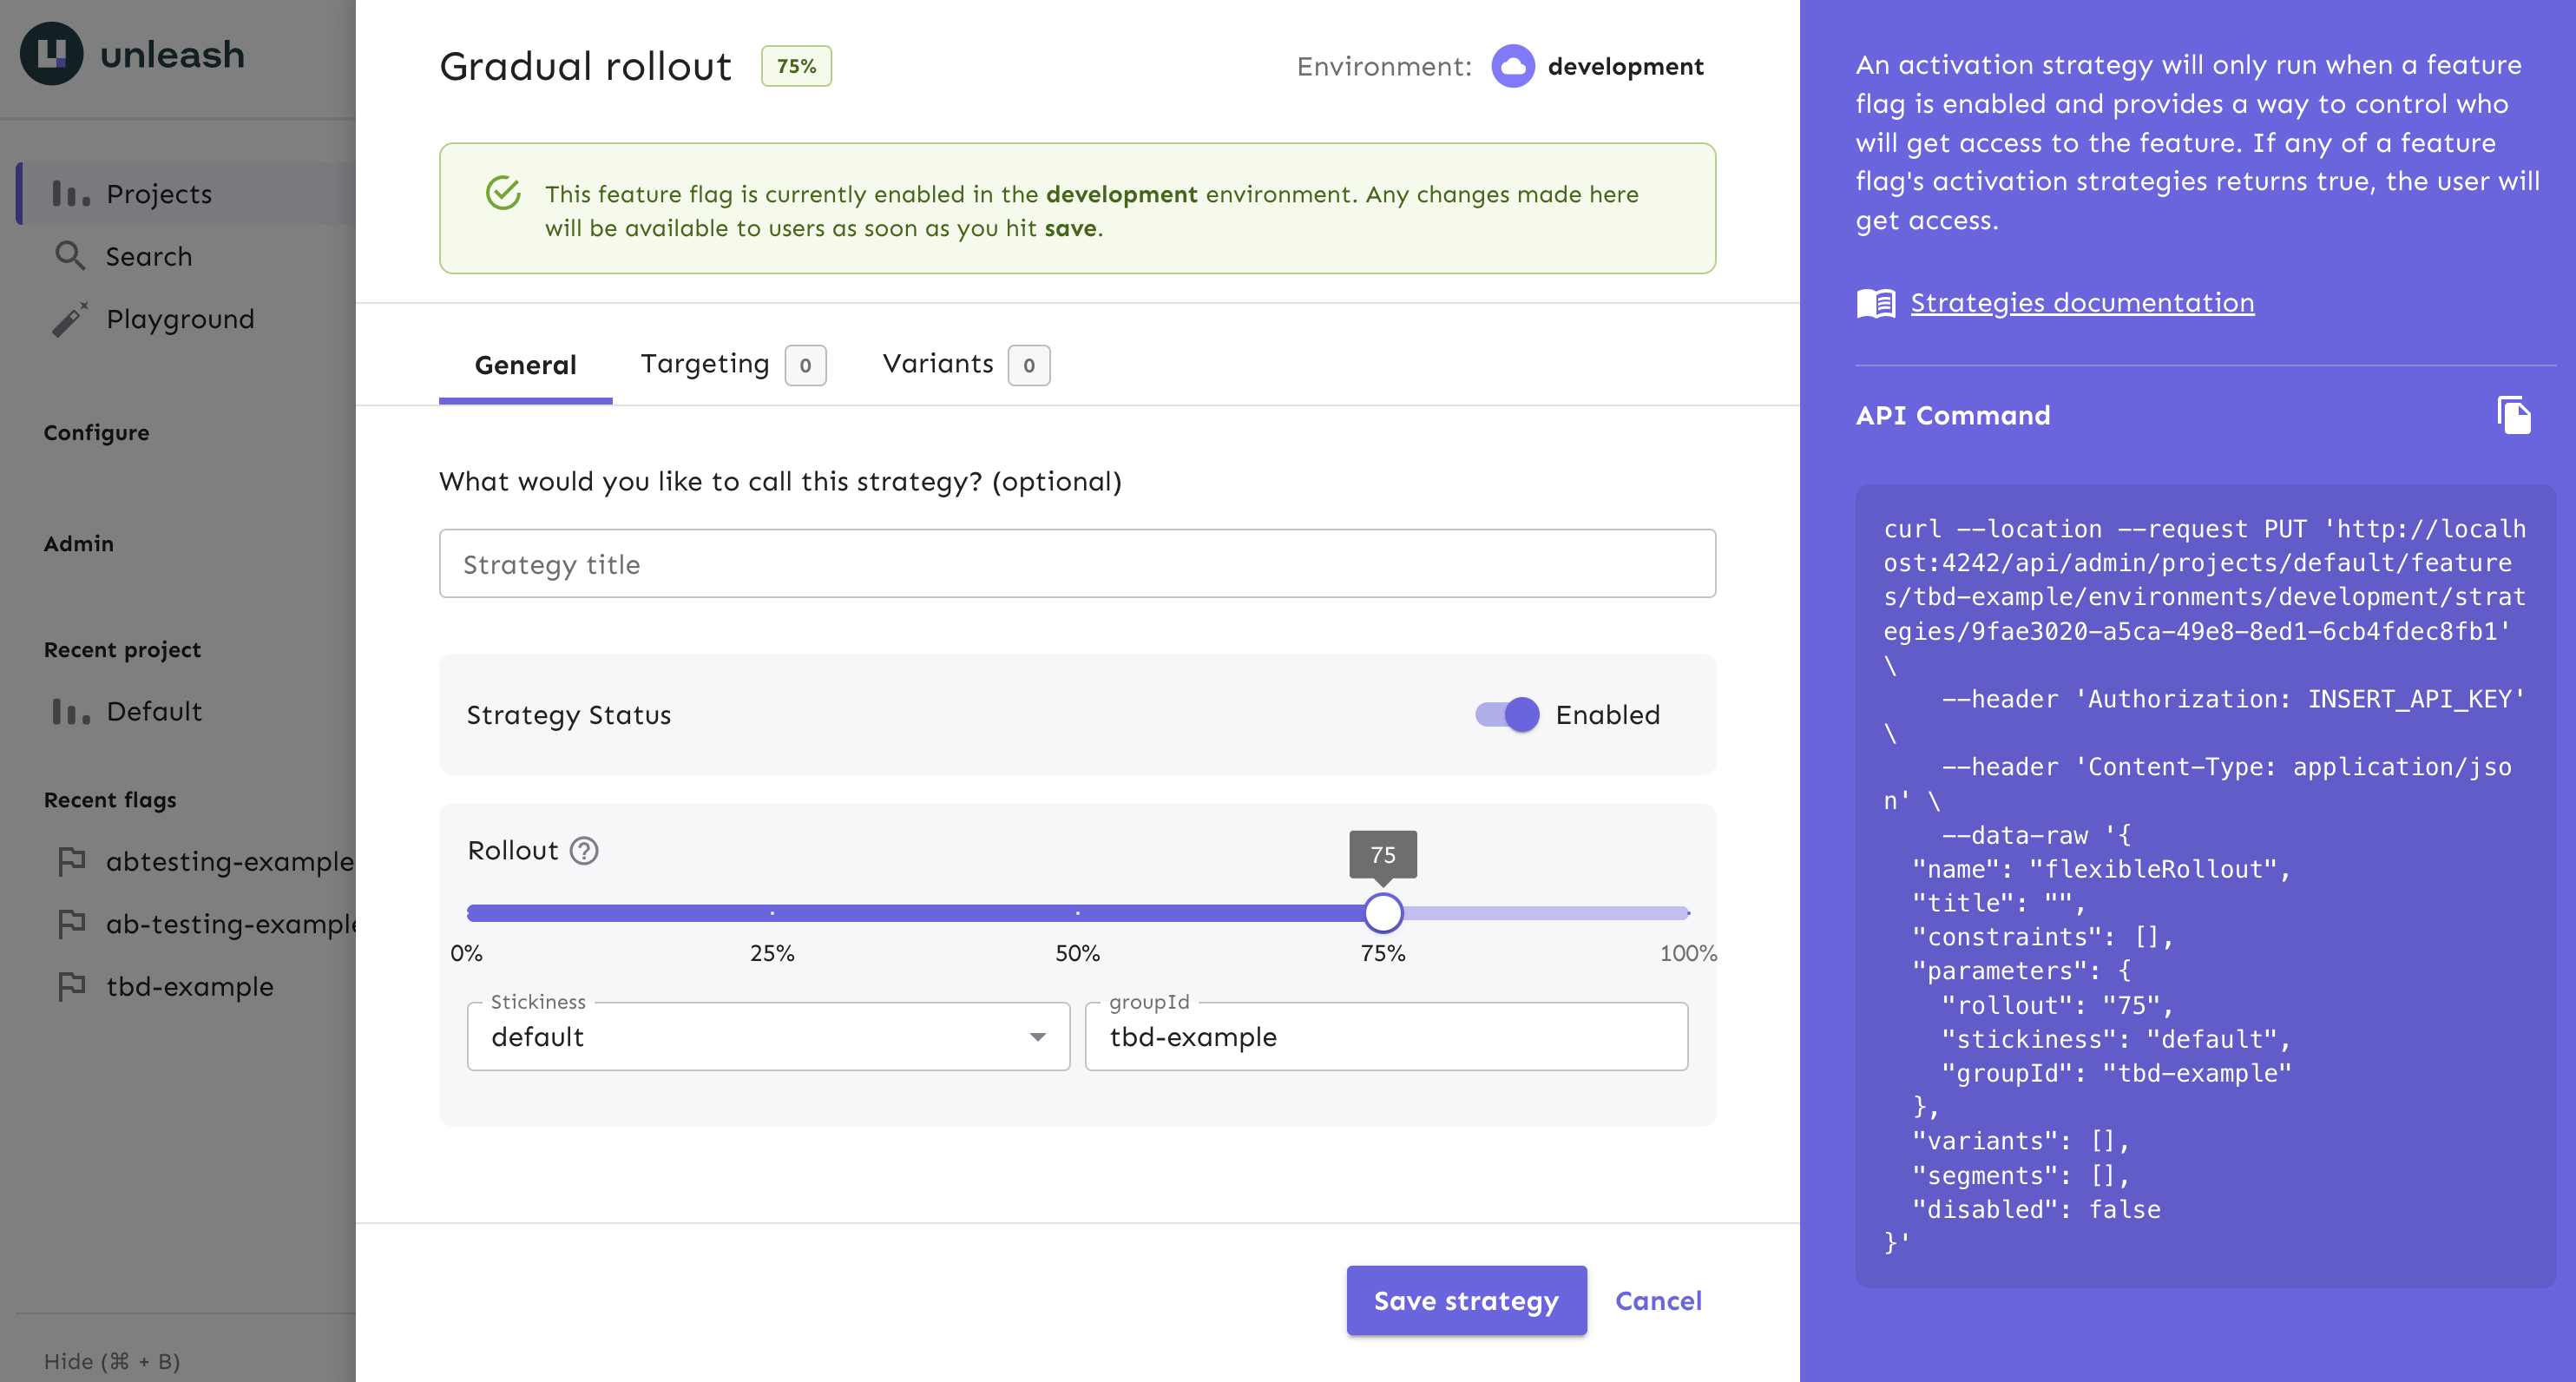Switch to the Targeting tab
The width and height of the screenshot is (2576, 1382).
click(705, 363)
